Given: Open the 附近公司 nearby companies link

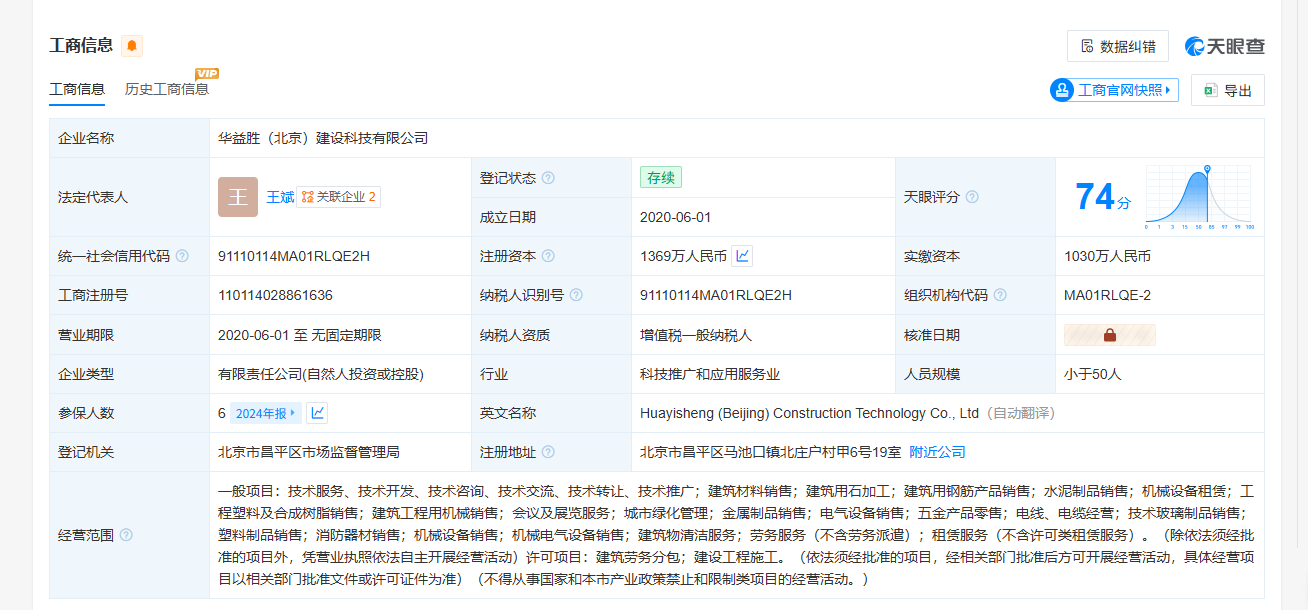Looking at the screenshot, I should pos(937,452).
